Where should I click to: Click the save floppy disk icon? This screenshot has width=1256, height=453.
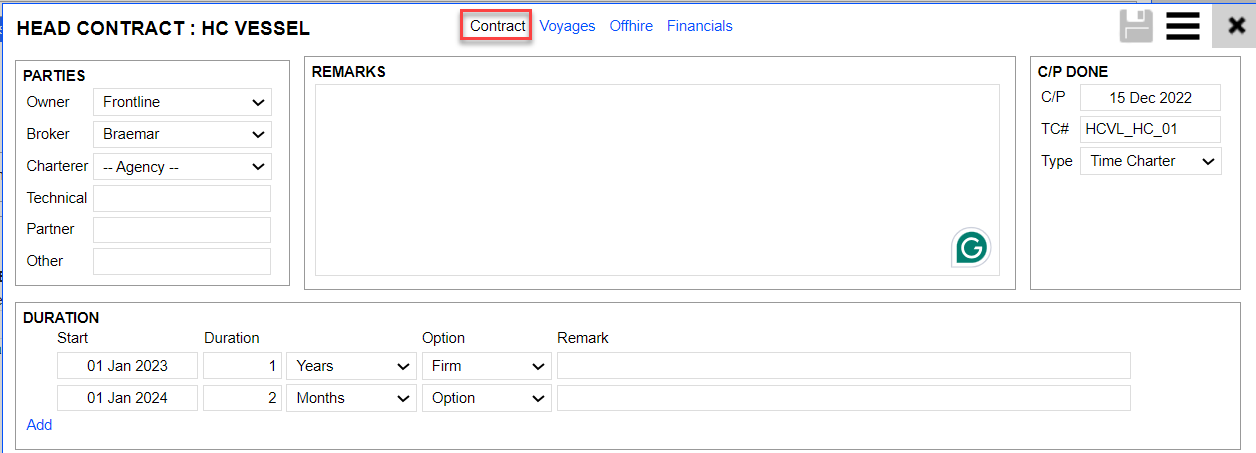1136,26
